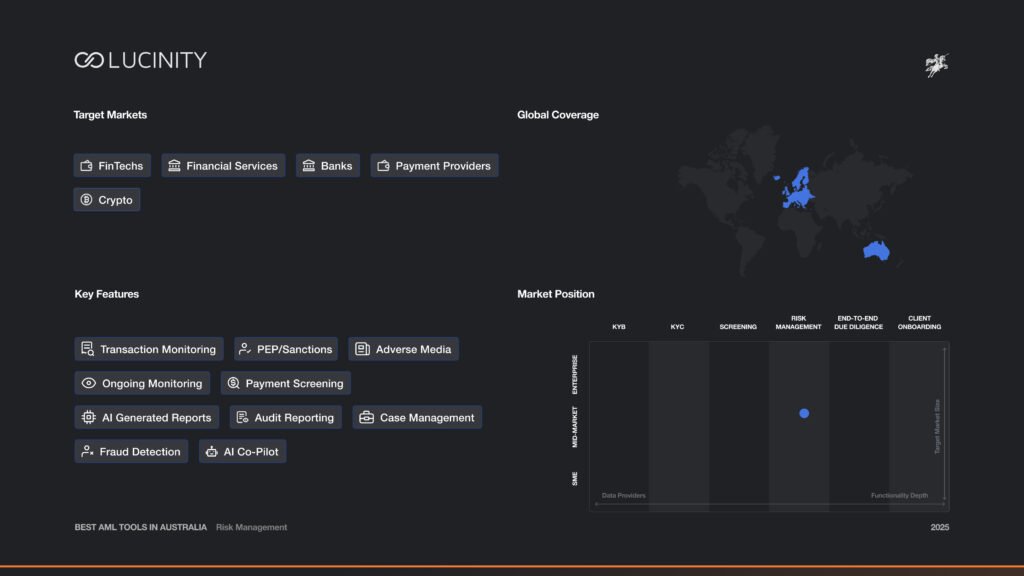Open the AI Co-Pilot feature label
1024x576 pixels.
tap(251, 451)
